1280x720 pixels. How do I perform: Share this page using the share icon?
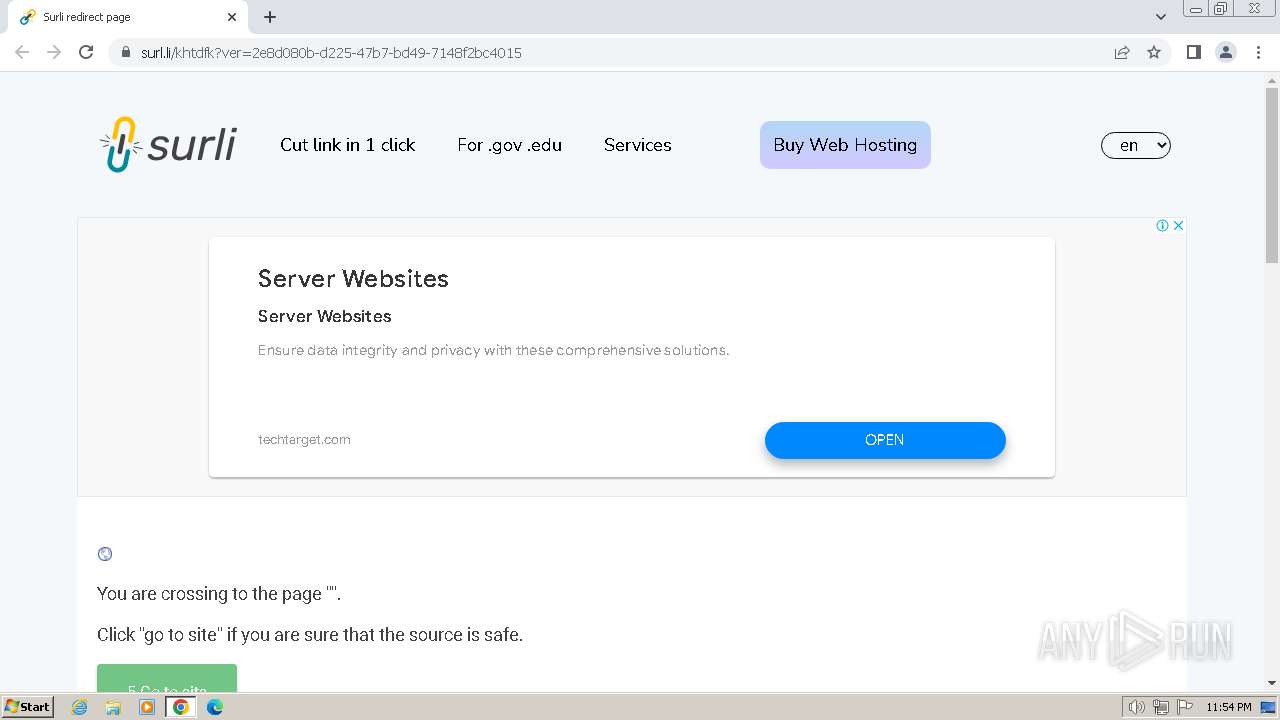coord(1122,52)
